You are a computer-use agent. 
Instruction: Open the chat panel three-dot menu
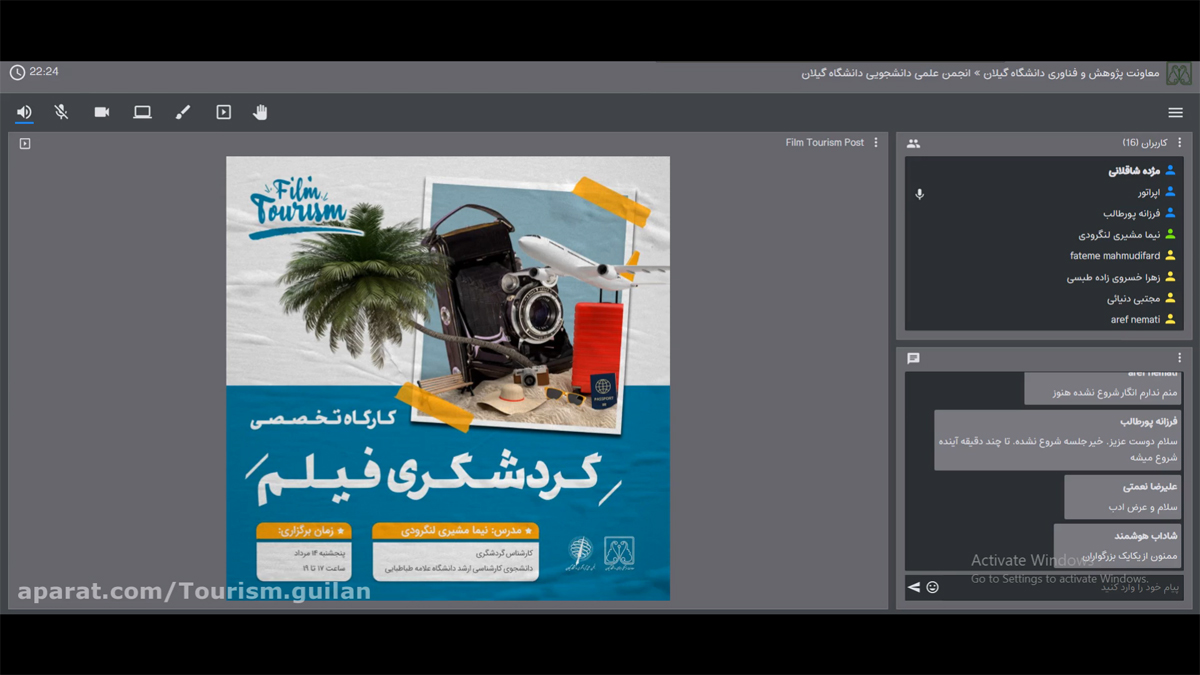coord(1179,358)
